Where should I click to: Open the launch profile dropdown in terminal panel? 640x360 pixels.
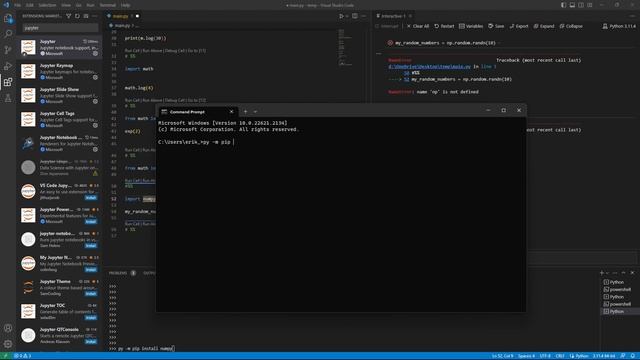607,273
